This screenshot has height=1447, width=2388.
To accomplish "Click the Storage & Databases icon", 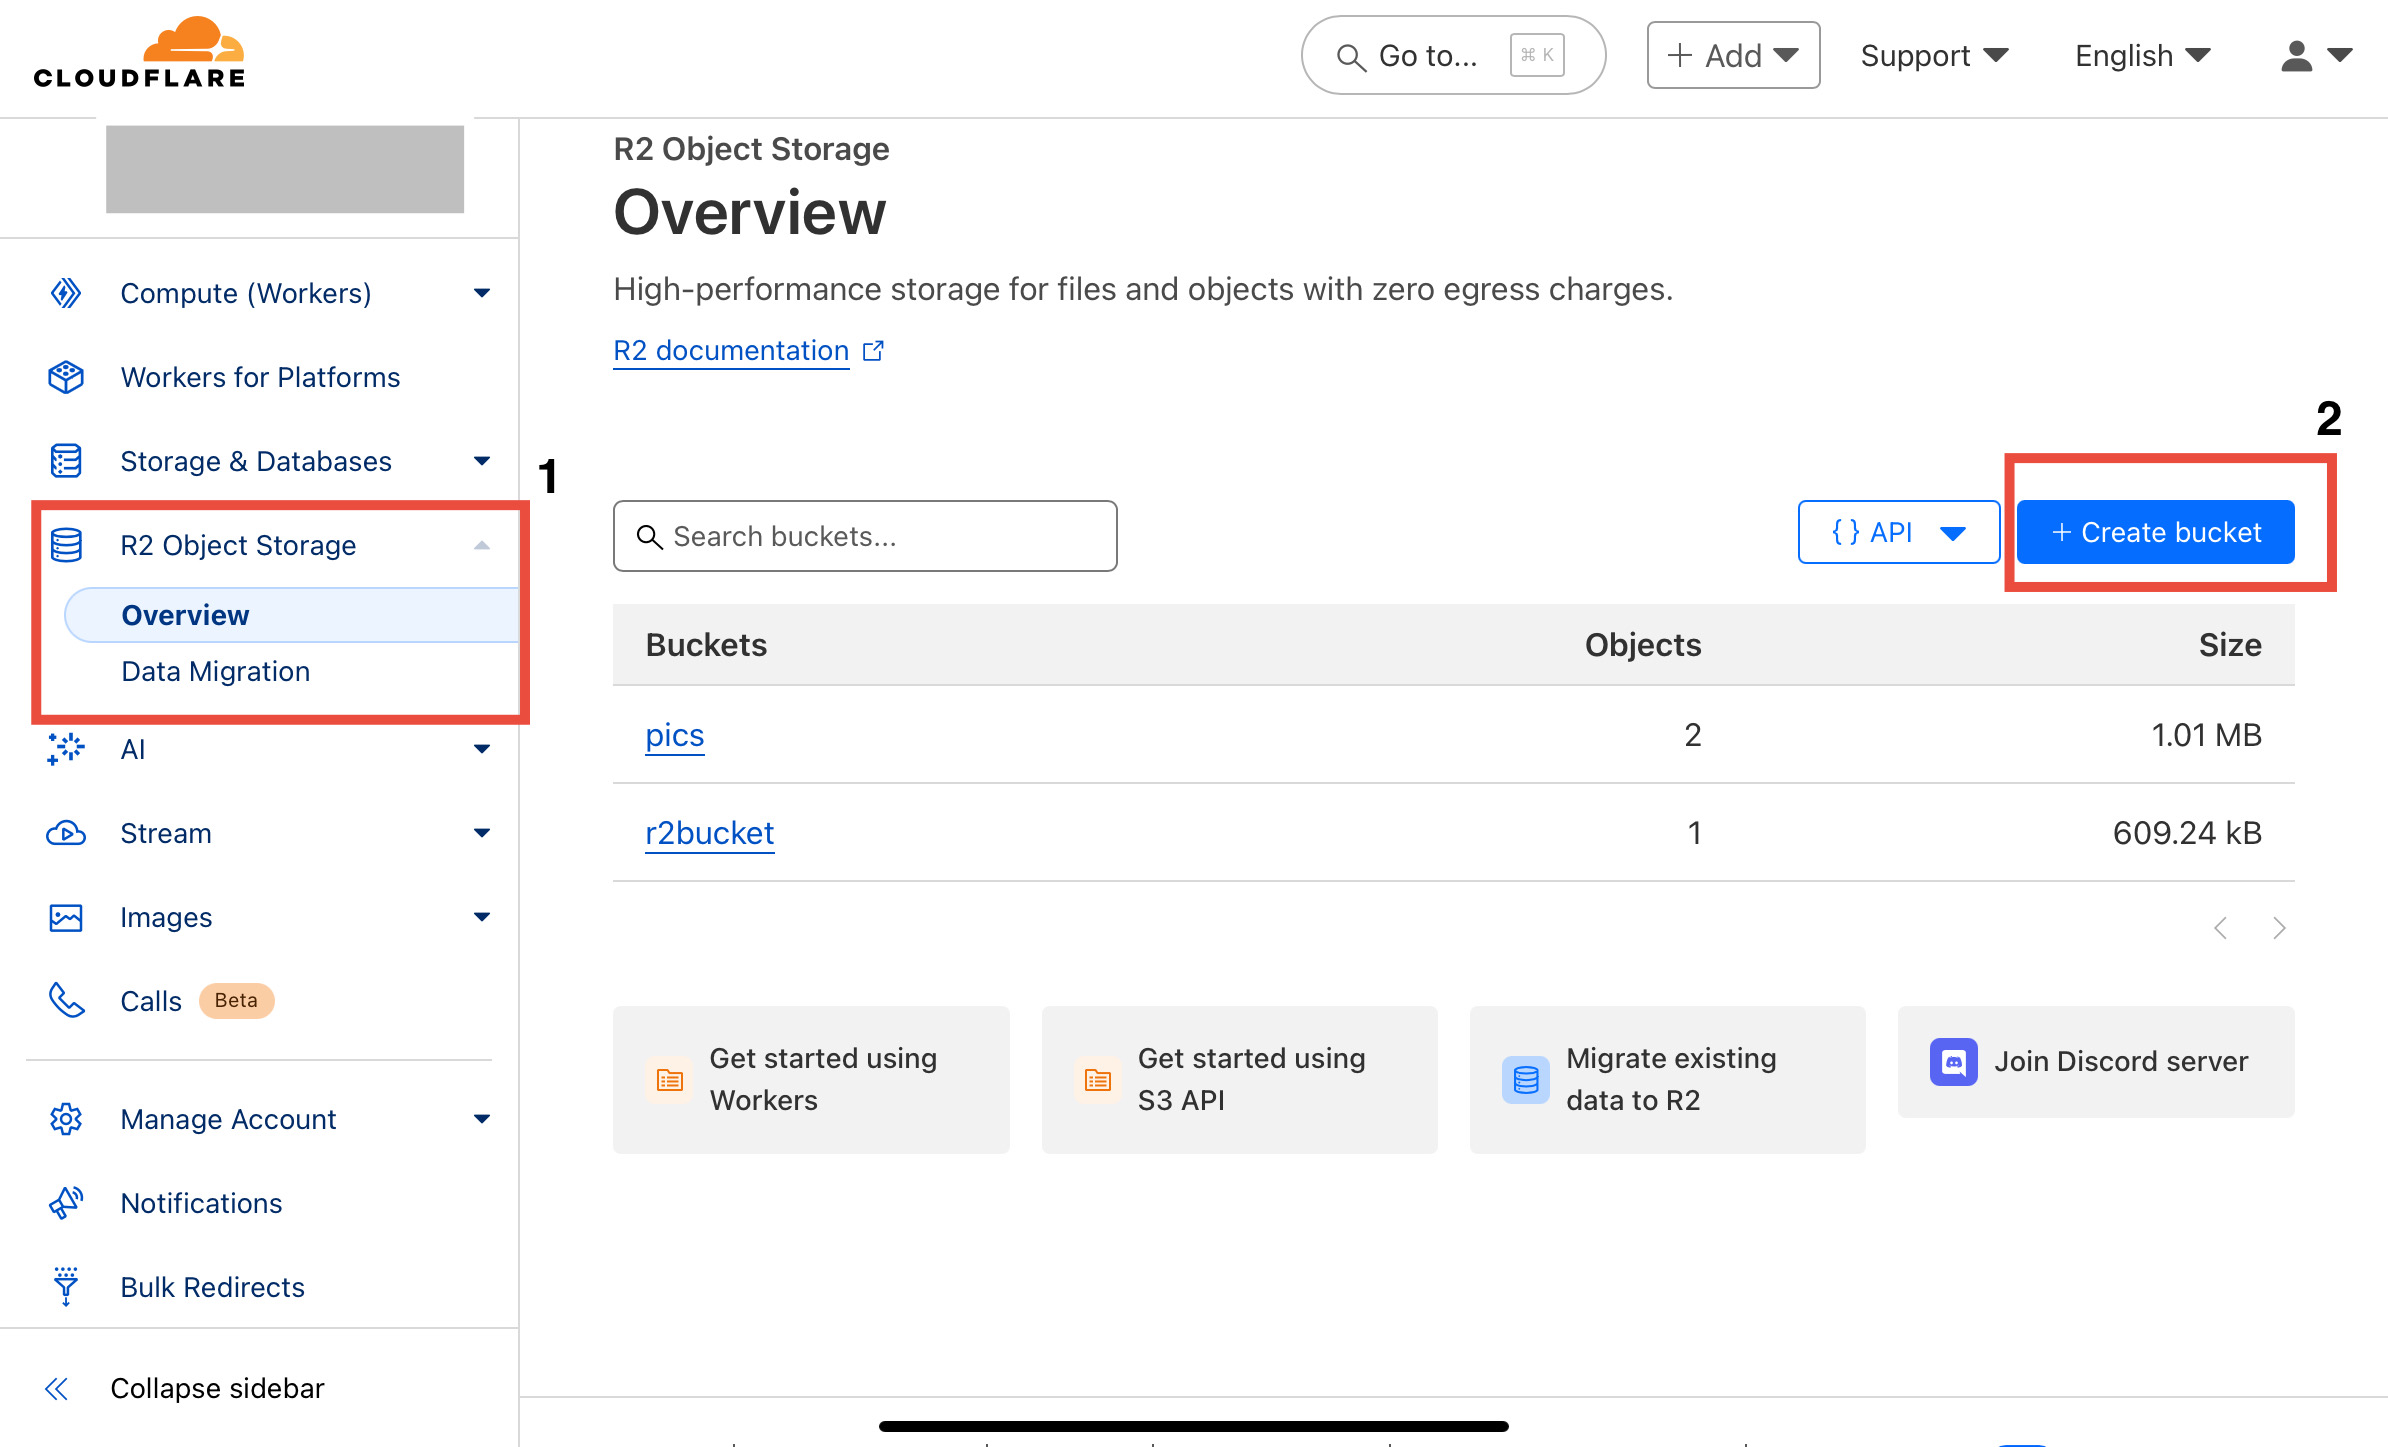I will (66, 461).
